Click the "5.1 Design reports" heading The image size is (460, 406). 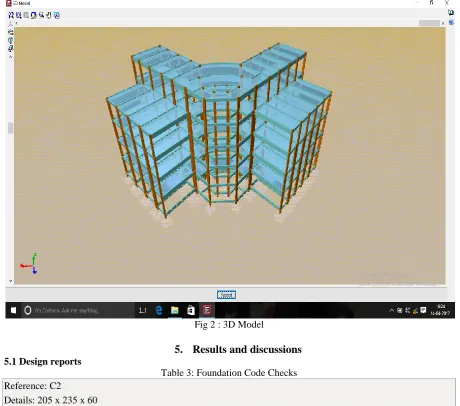(x=43, y=361)
